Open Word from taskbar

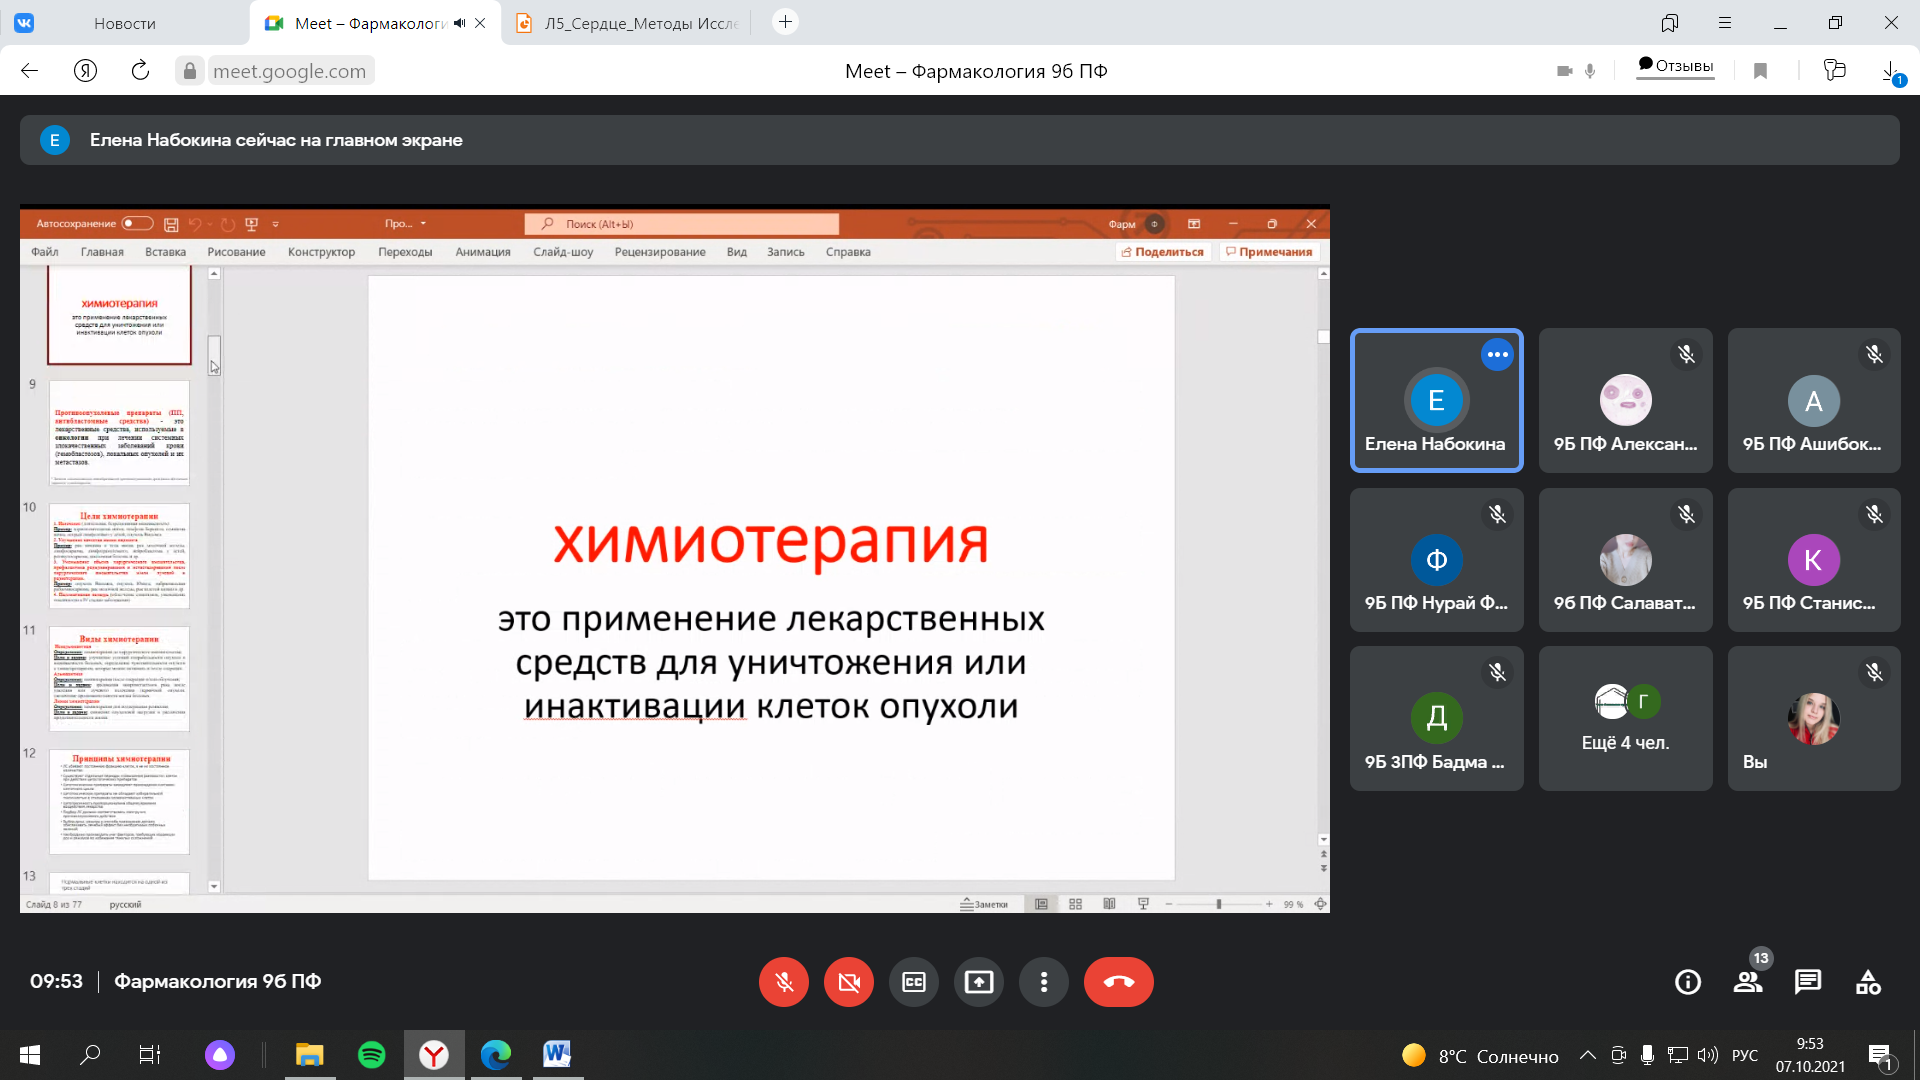coord(557,1055)
